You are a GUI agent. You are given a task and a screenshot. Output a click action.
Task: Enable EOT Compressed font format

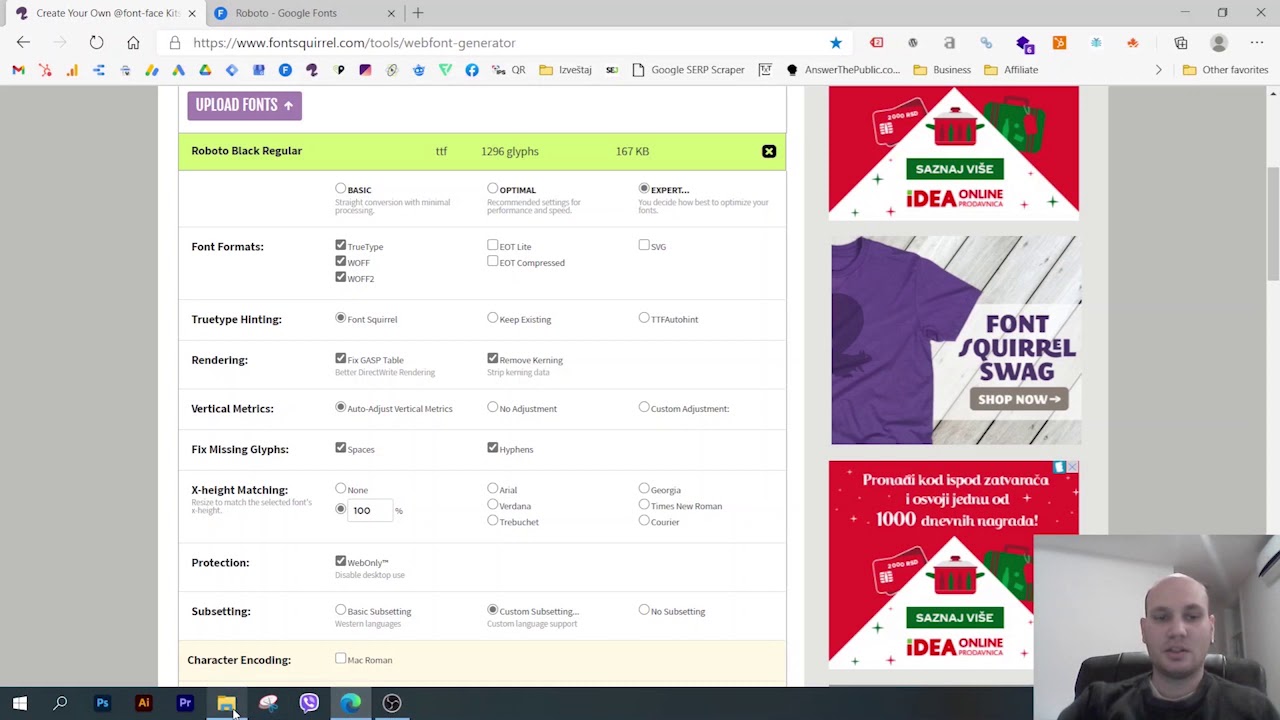coord(492,261)
